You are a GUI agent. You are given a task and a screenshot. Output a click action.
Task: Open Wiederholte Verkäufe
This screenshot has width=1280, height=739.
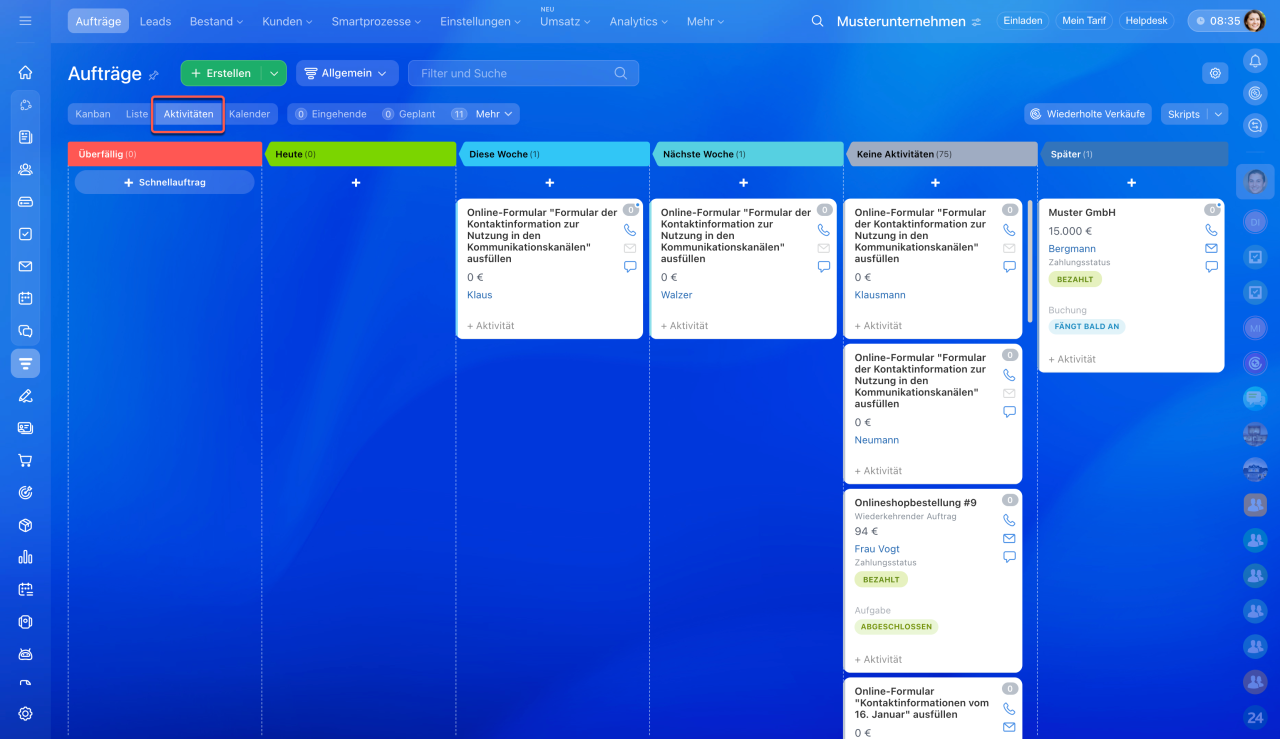tap(1088, 114)
